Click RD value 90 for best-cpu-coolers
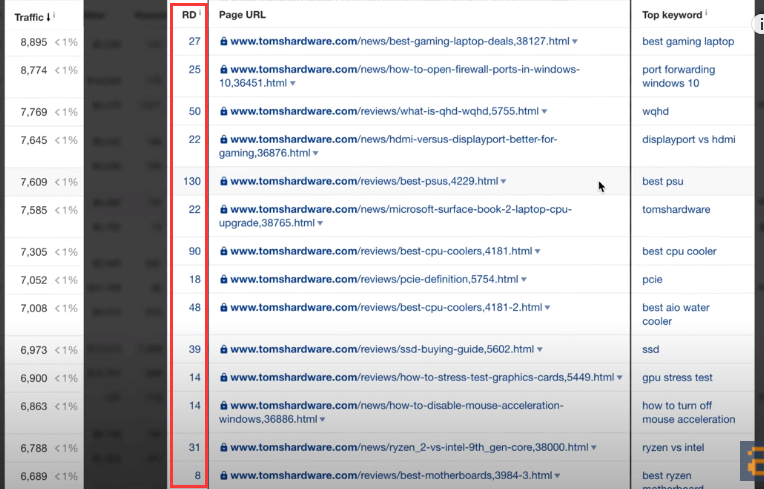 [194, 251]
